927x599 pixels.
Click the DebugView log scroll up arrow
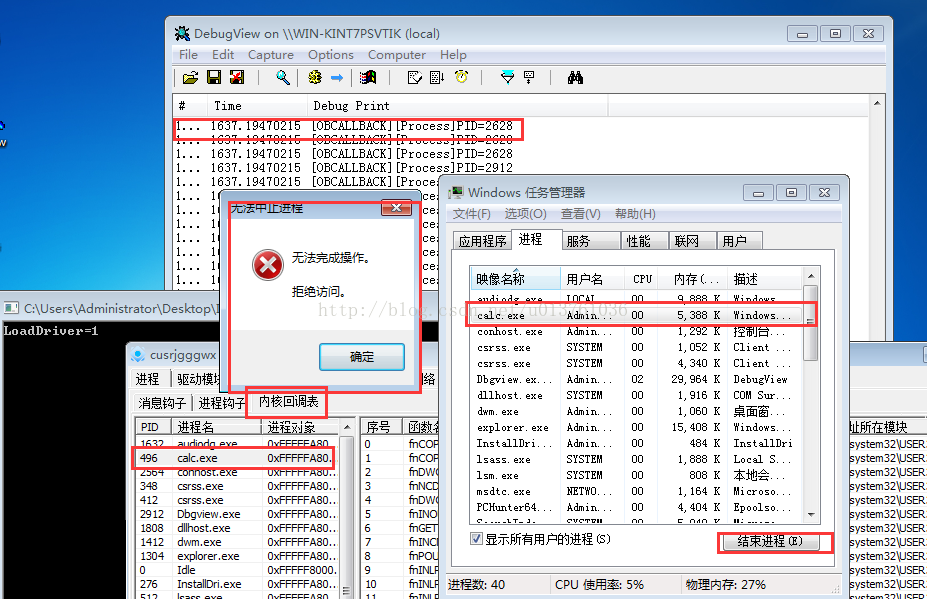tap(877, 103)
